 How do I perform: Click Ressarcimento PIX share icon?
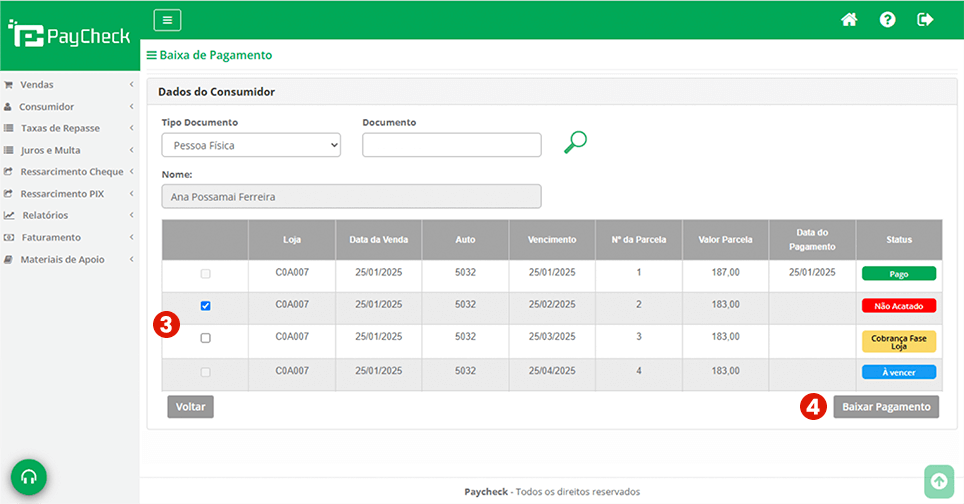click(9, 194)
